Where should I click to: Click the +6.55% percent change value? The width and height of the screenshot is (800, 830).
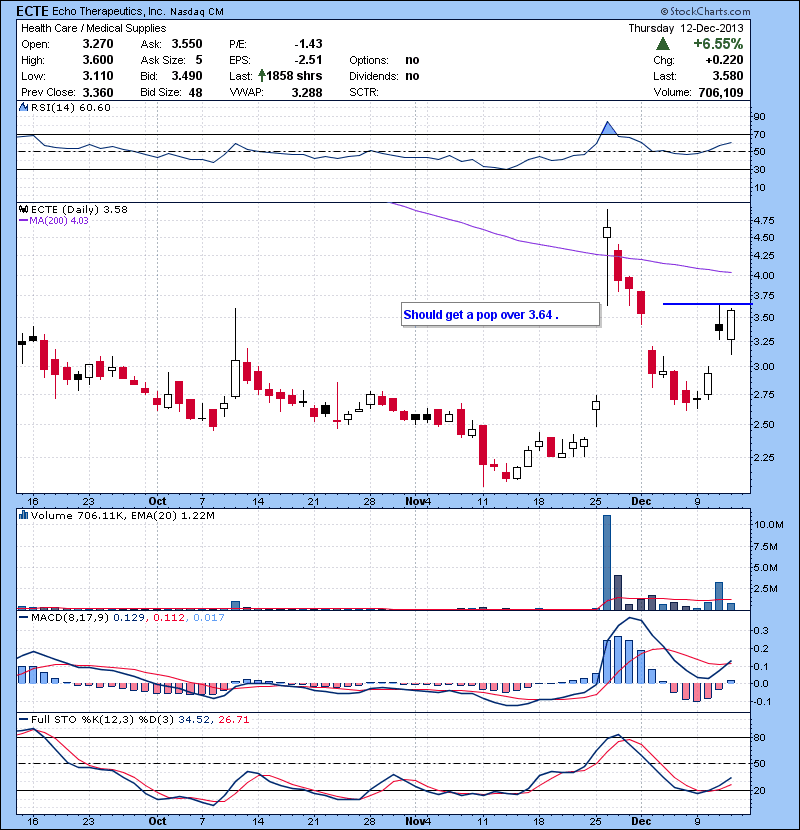718,44
